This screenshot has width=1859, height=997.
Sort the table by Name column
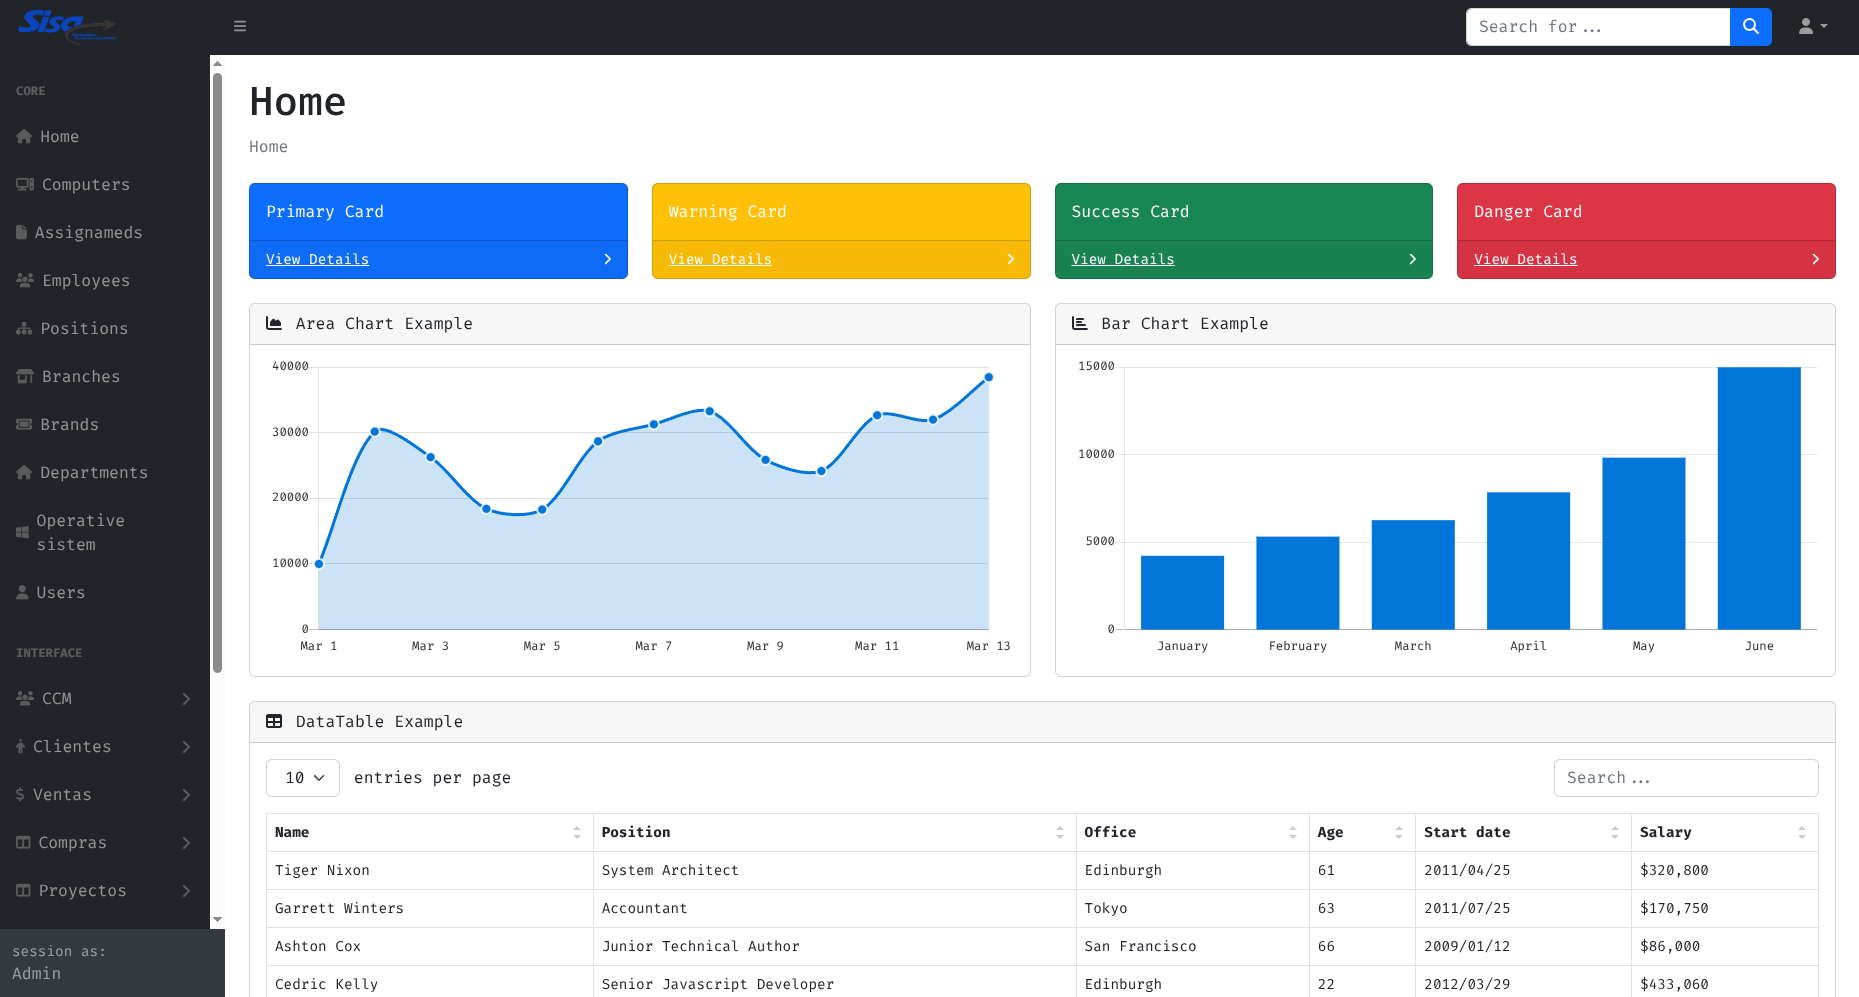(x=429, y=832)
